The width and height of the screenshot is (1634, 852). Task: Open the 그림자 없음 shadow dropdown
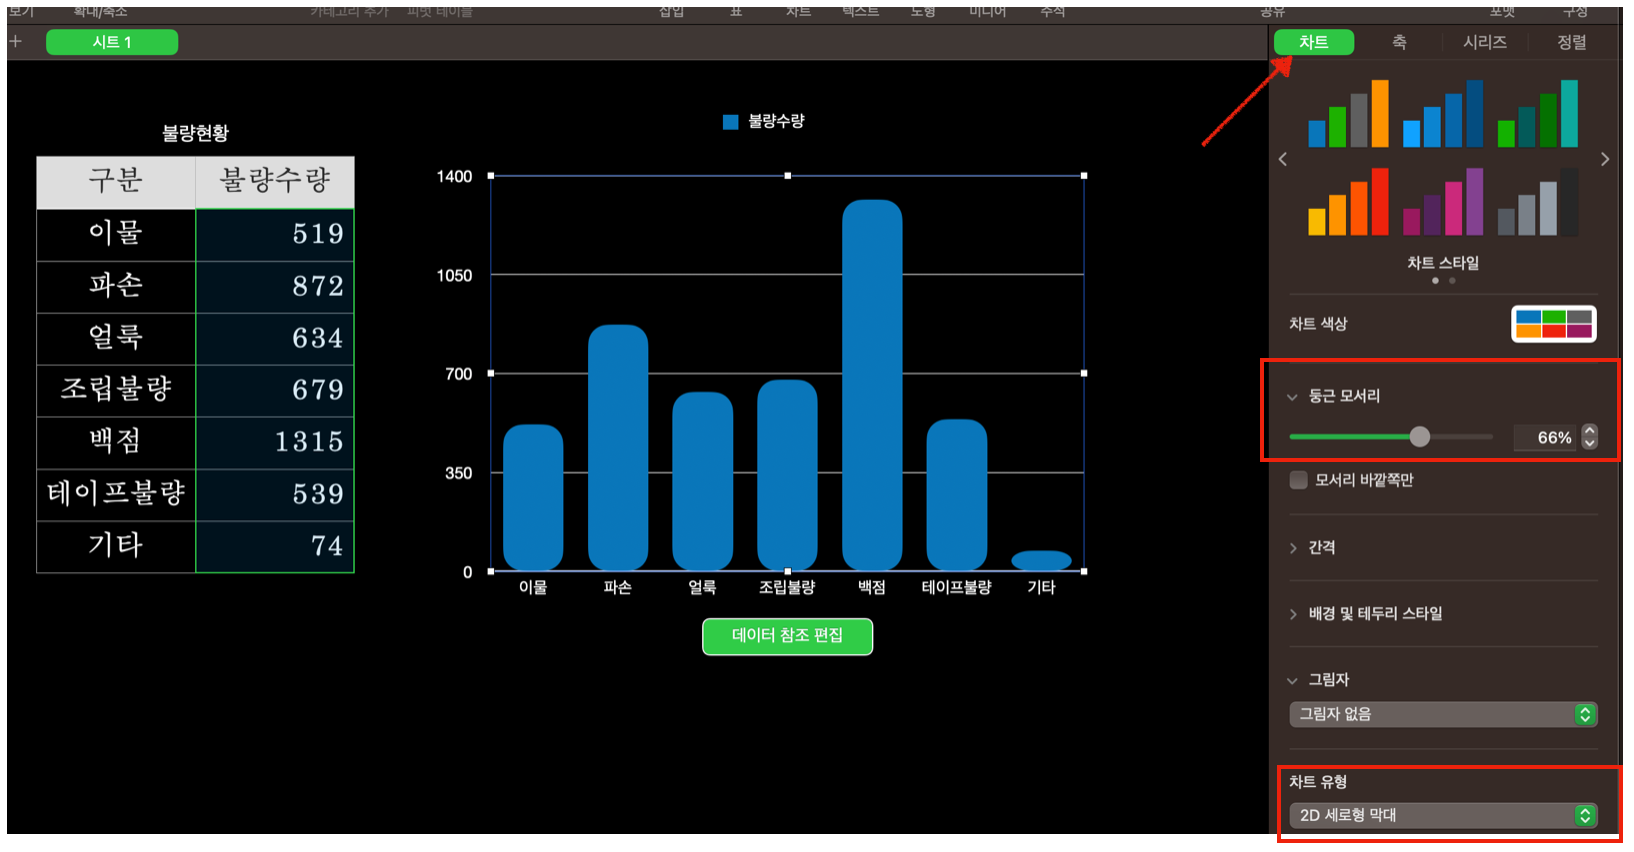click(x=1443, y=714)
